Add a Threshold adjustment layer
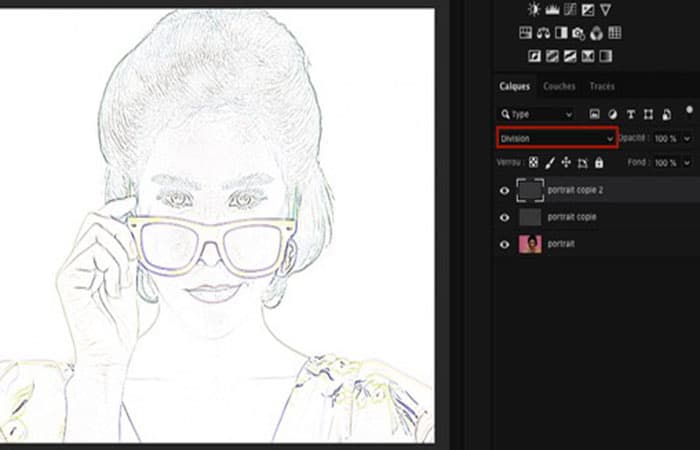The image size is (700, 450). tap(570, 56)
